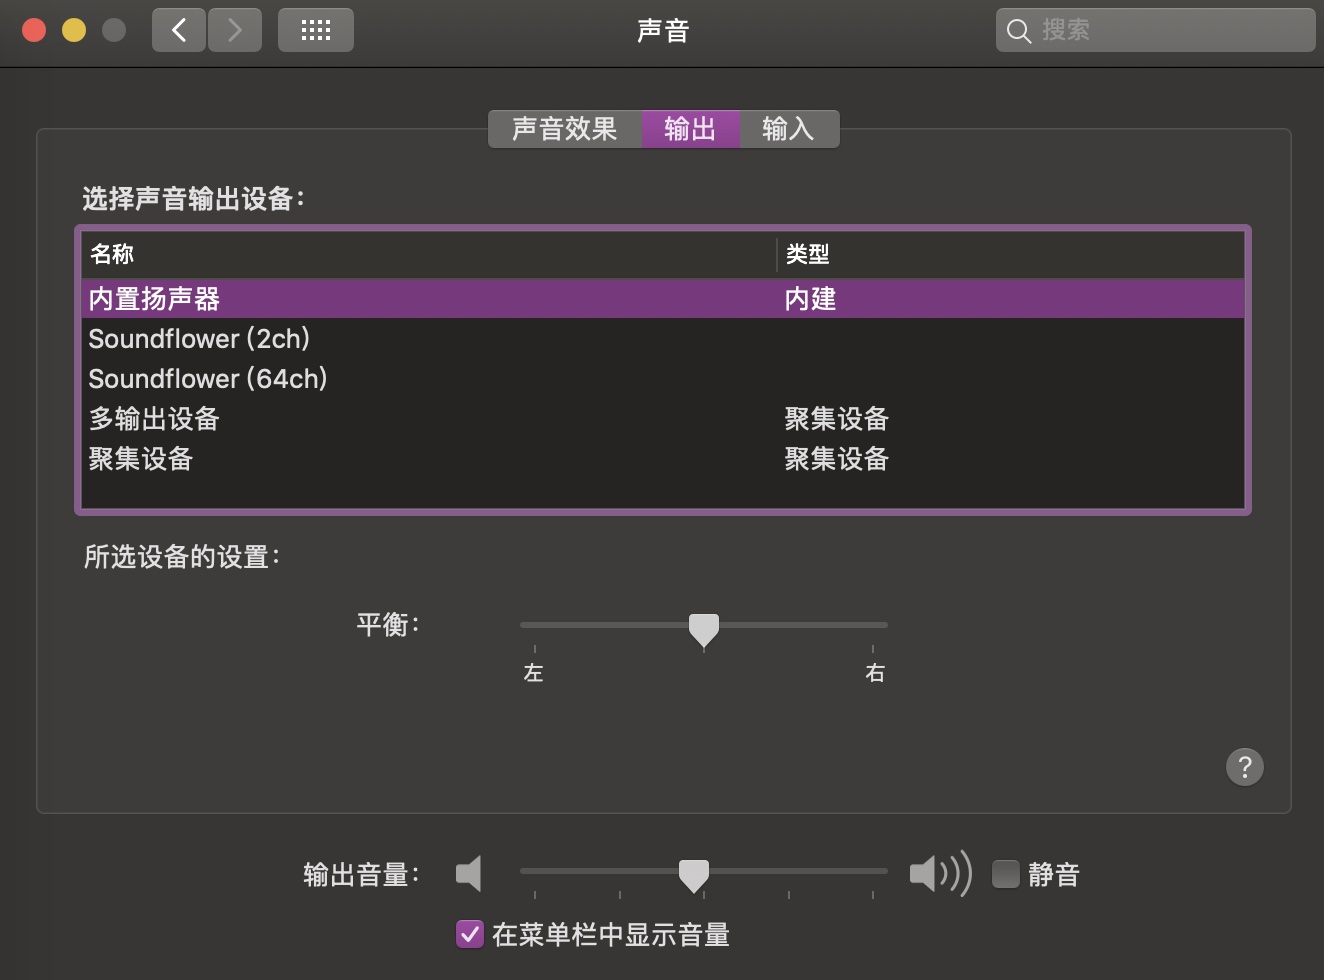Click the 平衡 balance slider handle
Image resolution: width=1324 pixels, height=980 pixels.
point(704,628)
